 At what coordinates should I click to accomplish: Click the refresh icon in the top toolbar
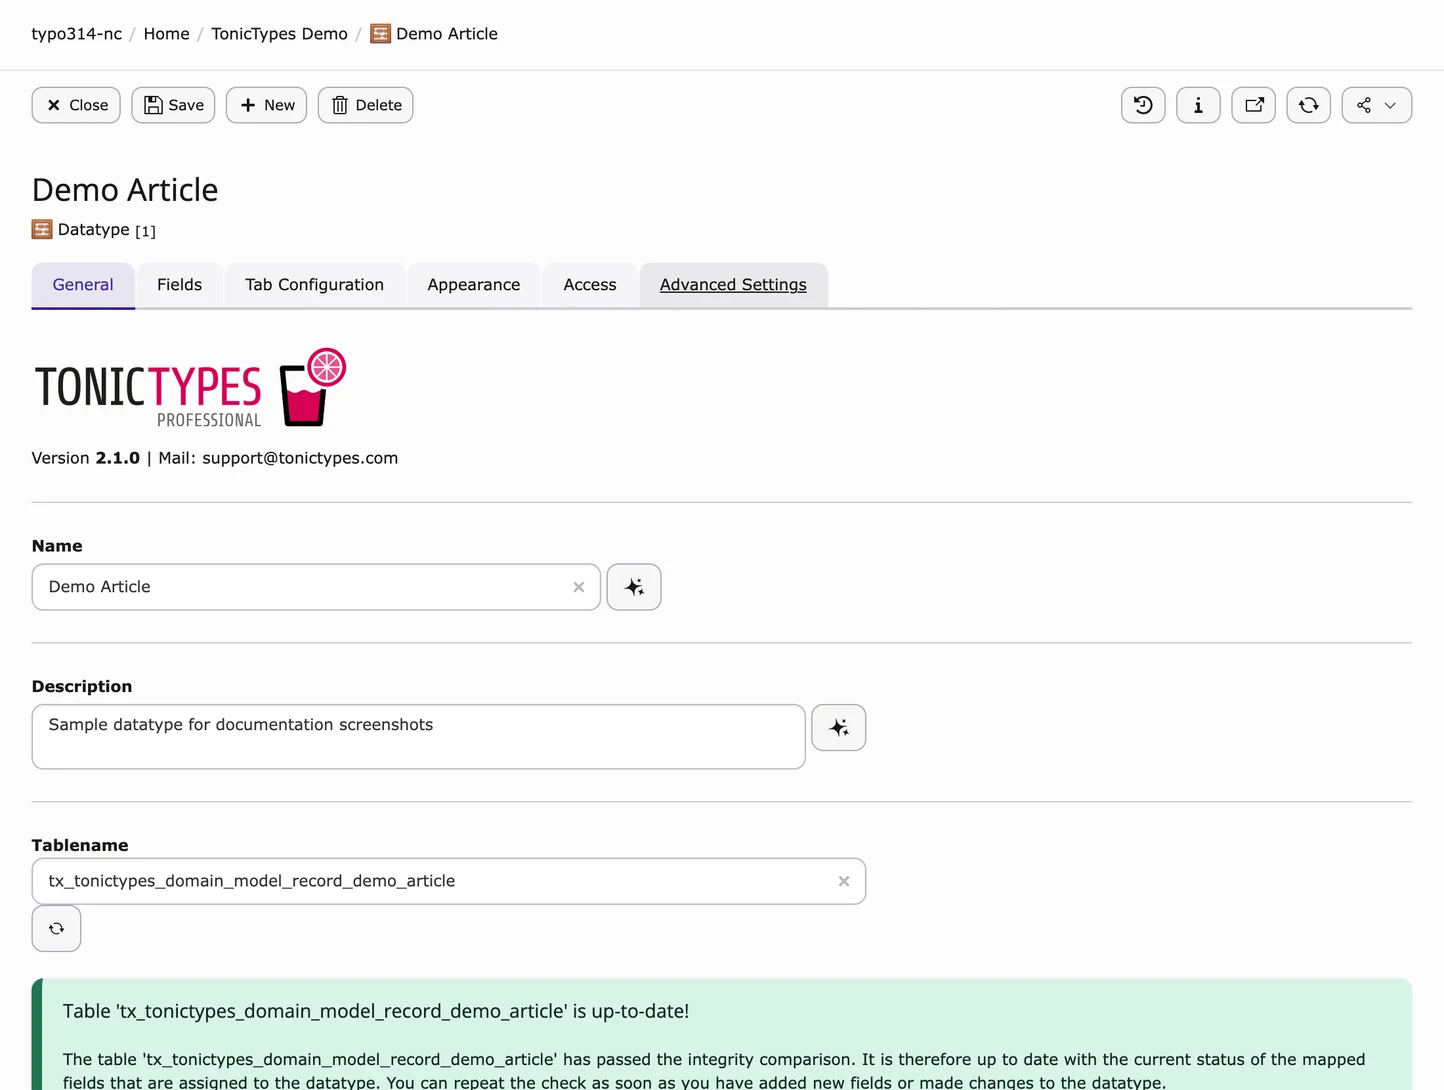(x=1308, y=105)
